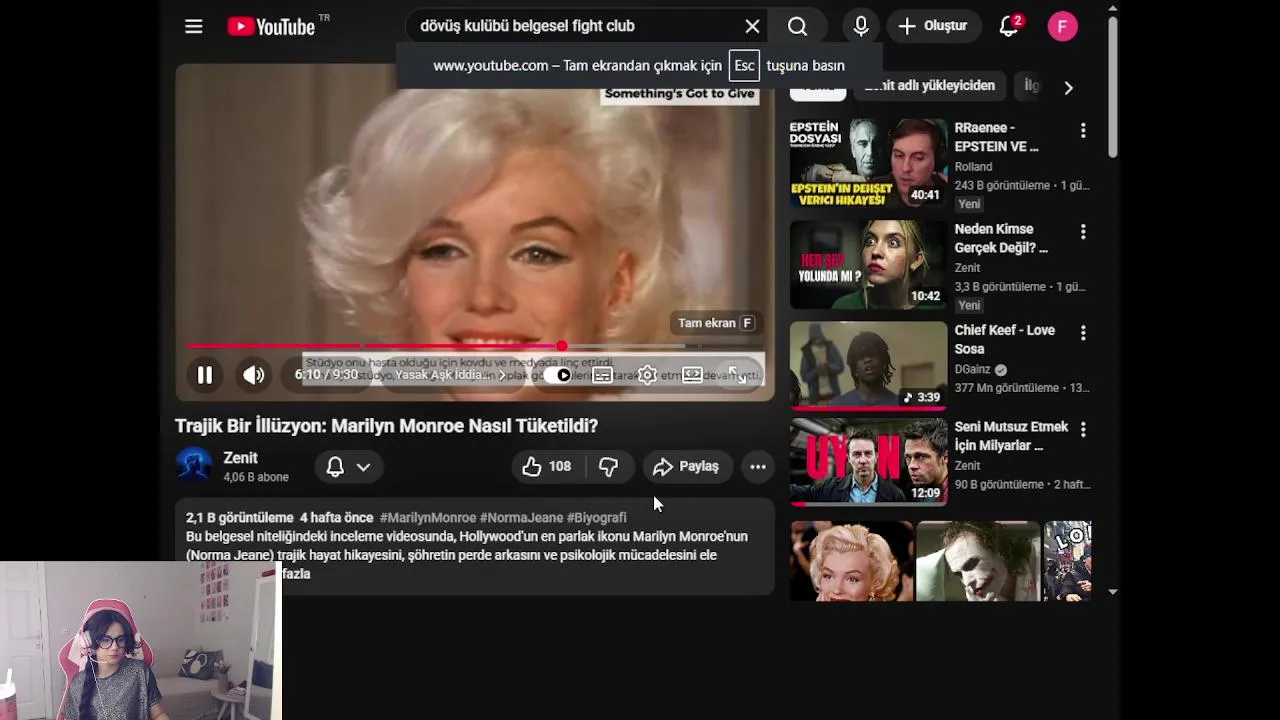Switch to theater mode icon

(692, 375)
